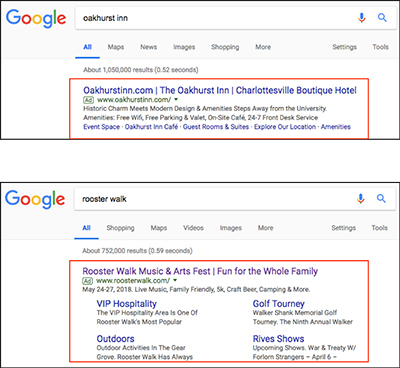The image size is (400, 368).
Task: Switch to Maps tab in rooster walk results
Action: click(159, 228)
